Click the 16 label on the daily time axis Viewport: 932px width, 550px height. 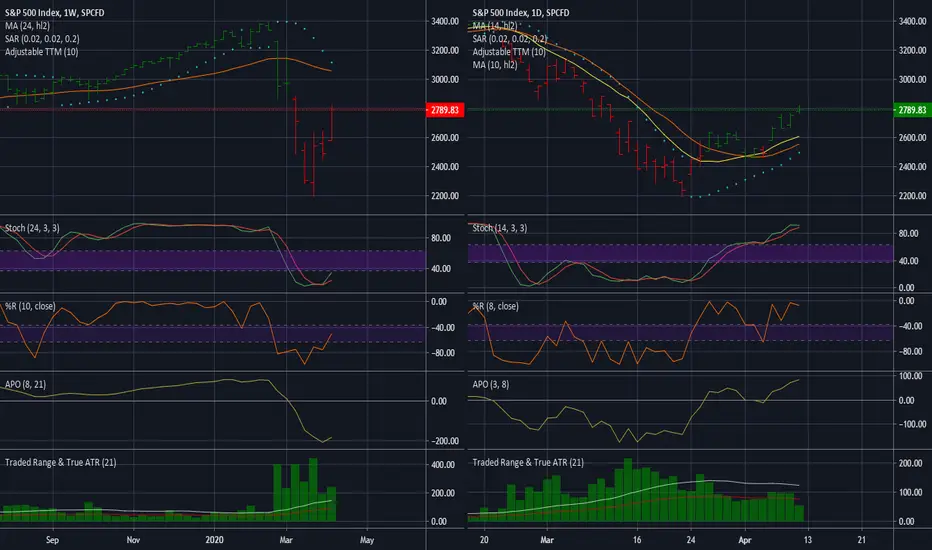pos(637,540)
